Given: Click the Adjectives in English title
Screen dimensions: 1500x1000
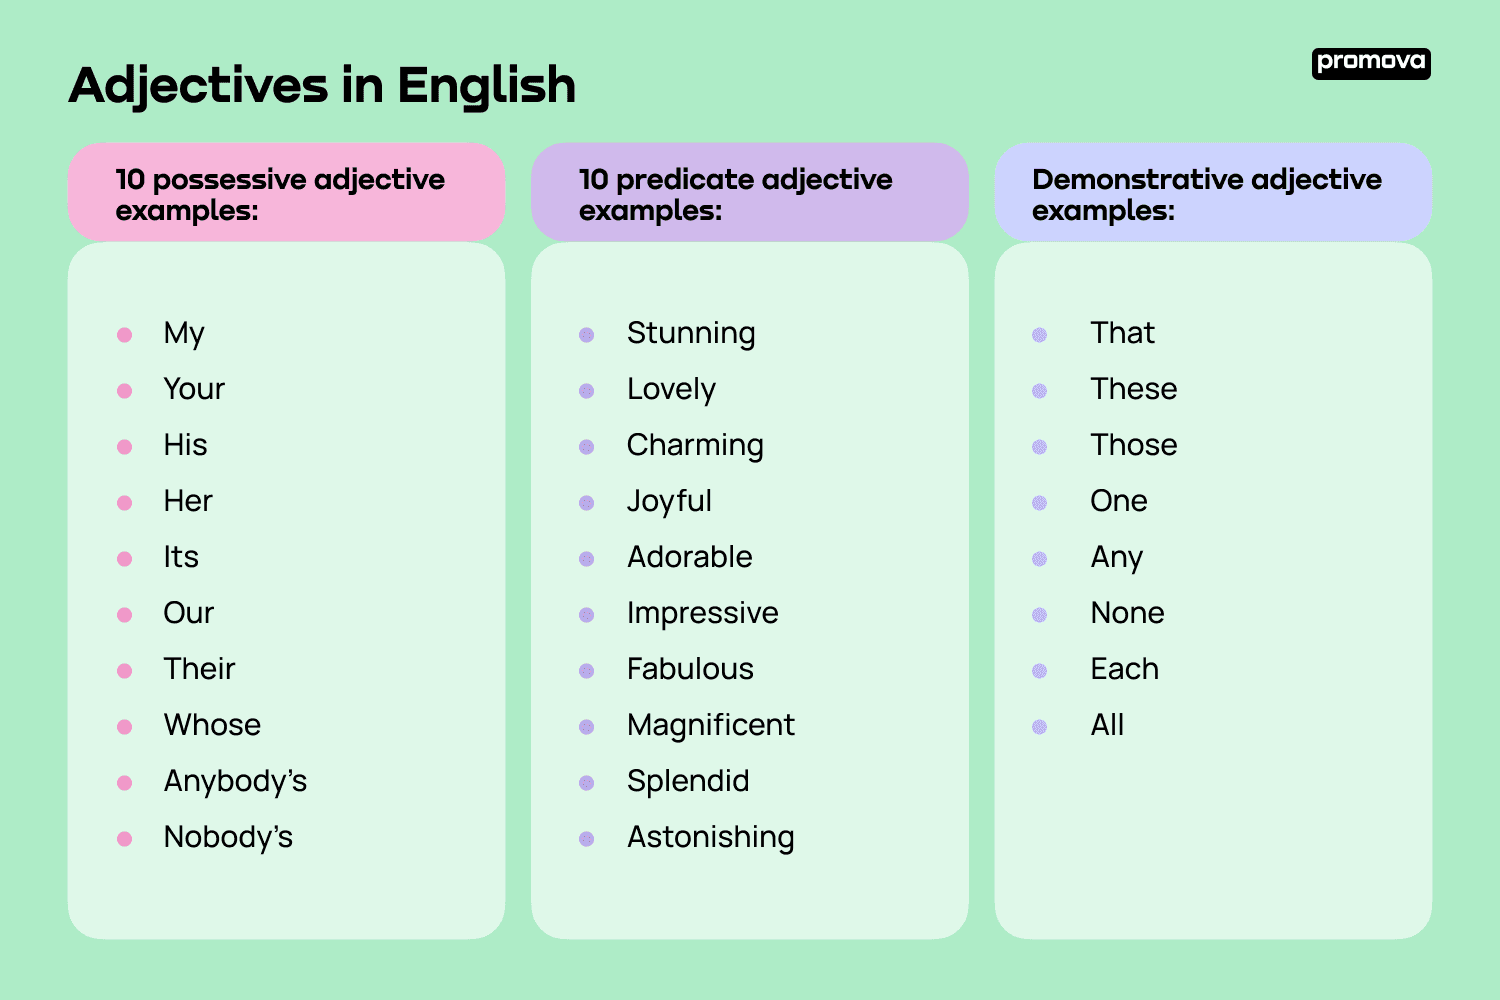Looking at the screenshot, I should [x=322, y=85].
